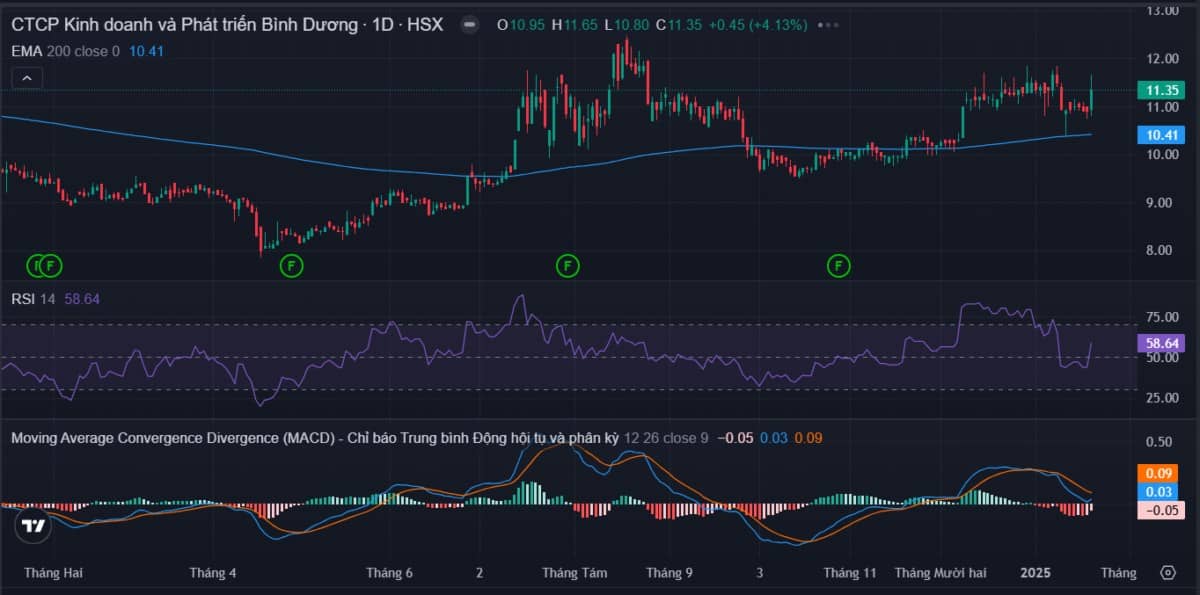Click the +0.45 (+4.13%) change value
The width and height of the screenshot is (1200, 595).
click(757, 25)
